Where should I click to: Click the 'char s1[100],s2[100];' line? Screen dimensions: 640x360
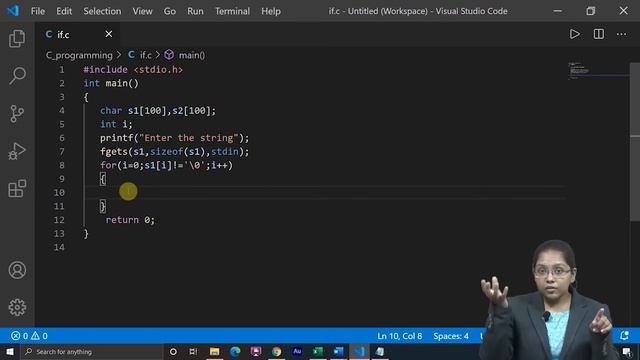point(158,111)
